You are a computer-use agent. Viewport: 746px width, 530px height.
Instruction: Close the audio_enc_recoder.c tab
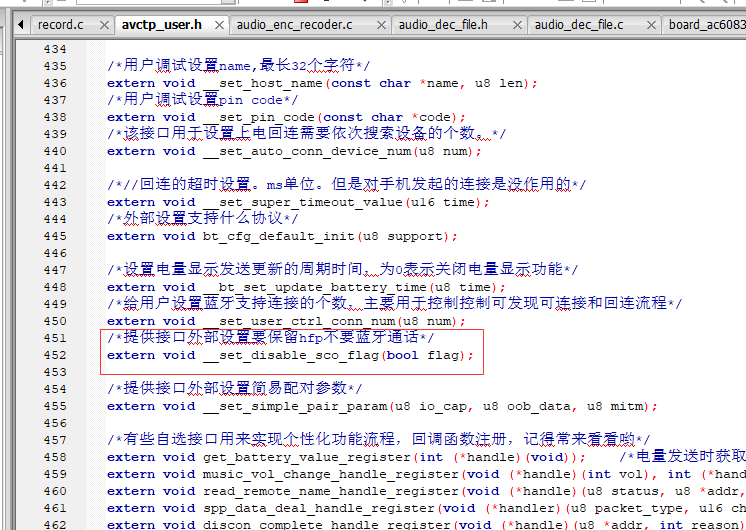point(381,25)
